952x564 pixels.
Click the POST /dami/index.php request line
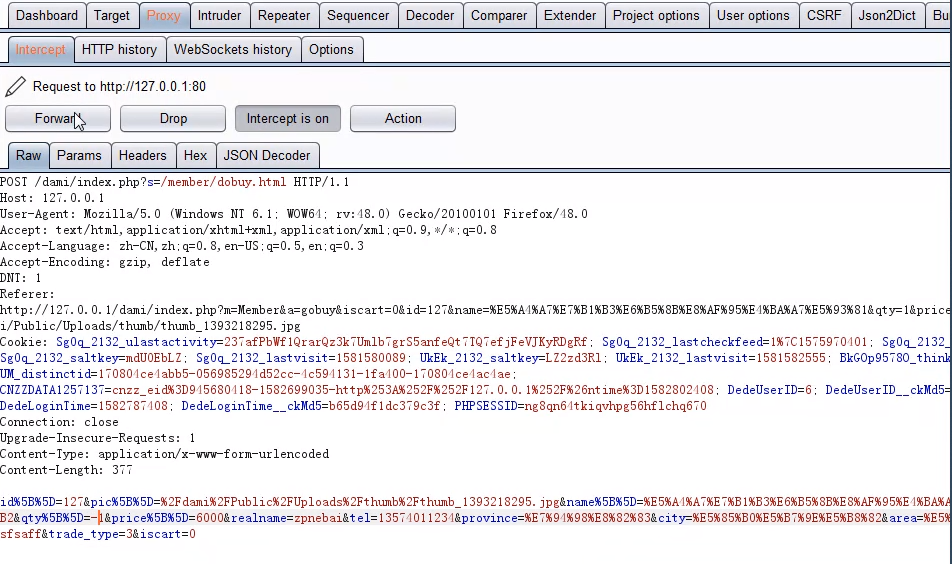coord(174,182)
